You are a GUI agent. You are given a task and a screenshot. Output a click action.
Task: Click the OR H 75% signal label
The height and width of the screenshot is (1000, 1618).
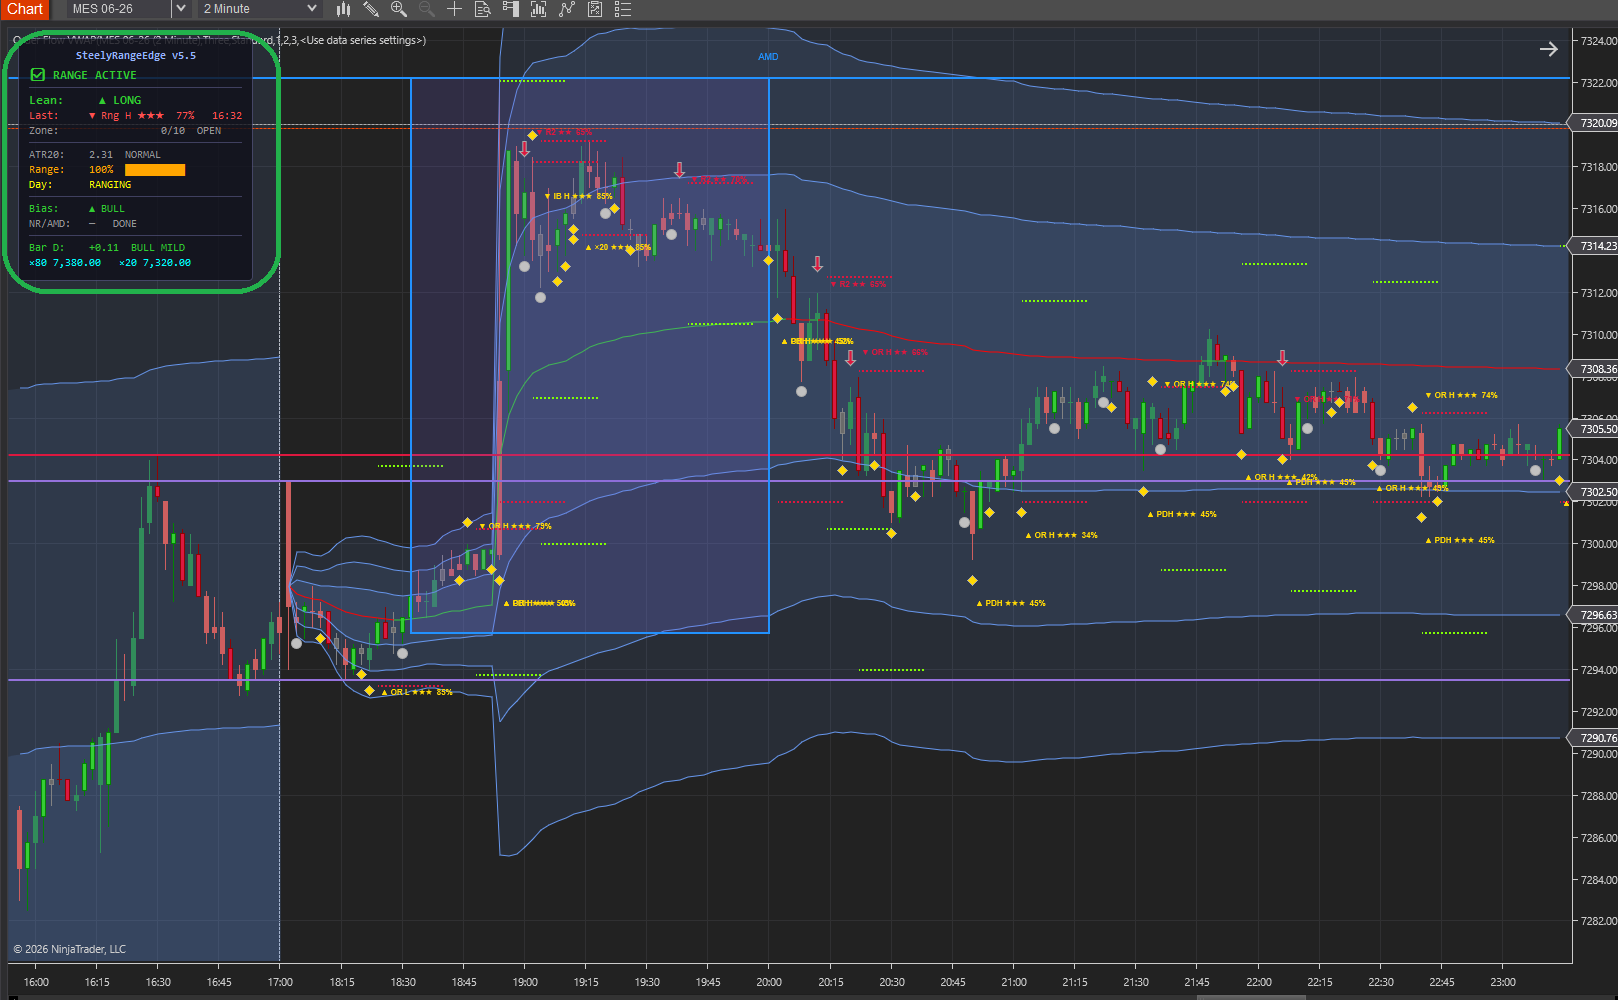[516, 526]
